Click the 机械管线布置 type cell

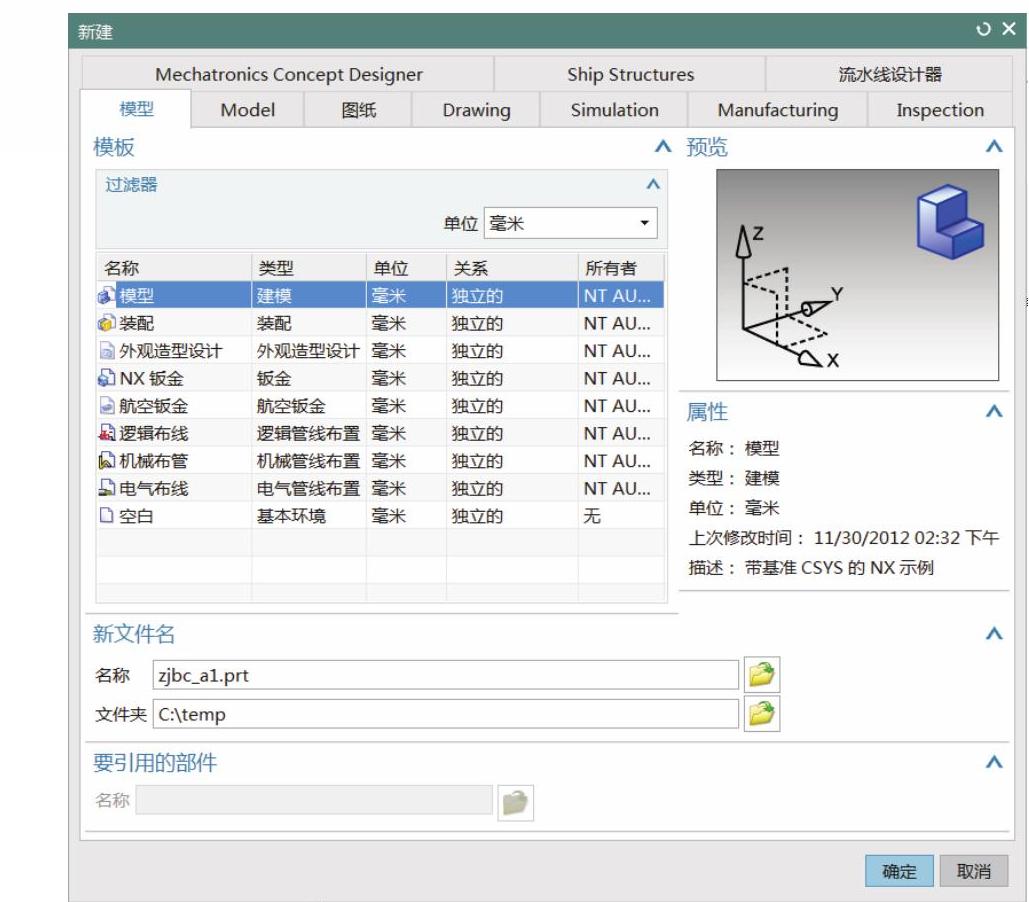[x=308, y=461]
